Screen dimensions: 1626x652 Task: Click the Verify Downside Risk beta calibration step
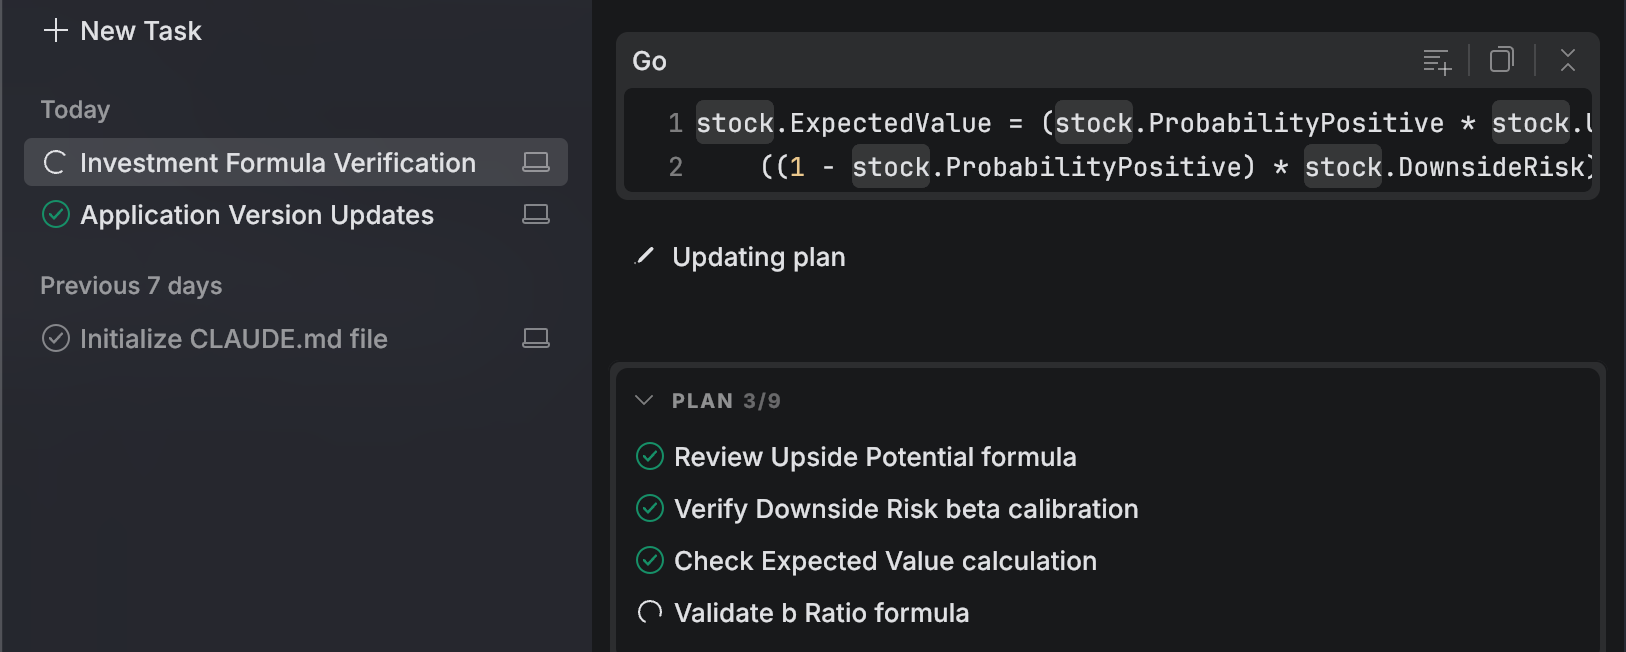point(906,509)
